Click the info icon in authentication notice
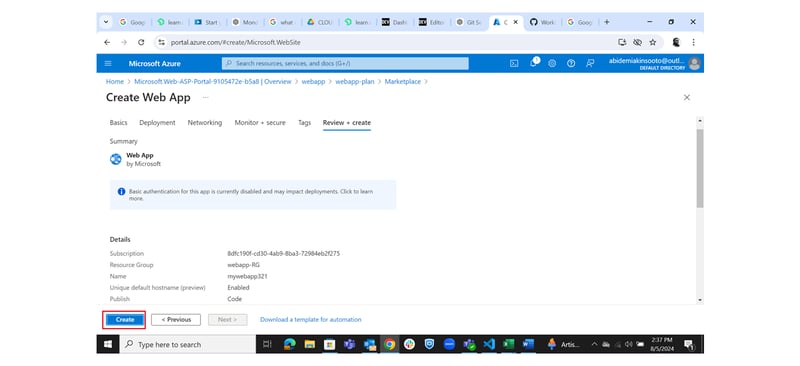Screen dimensions: 800x366 pyautogui.click(x=121, y=191)
